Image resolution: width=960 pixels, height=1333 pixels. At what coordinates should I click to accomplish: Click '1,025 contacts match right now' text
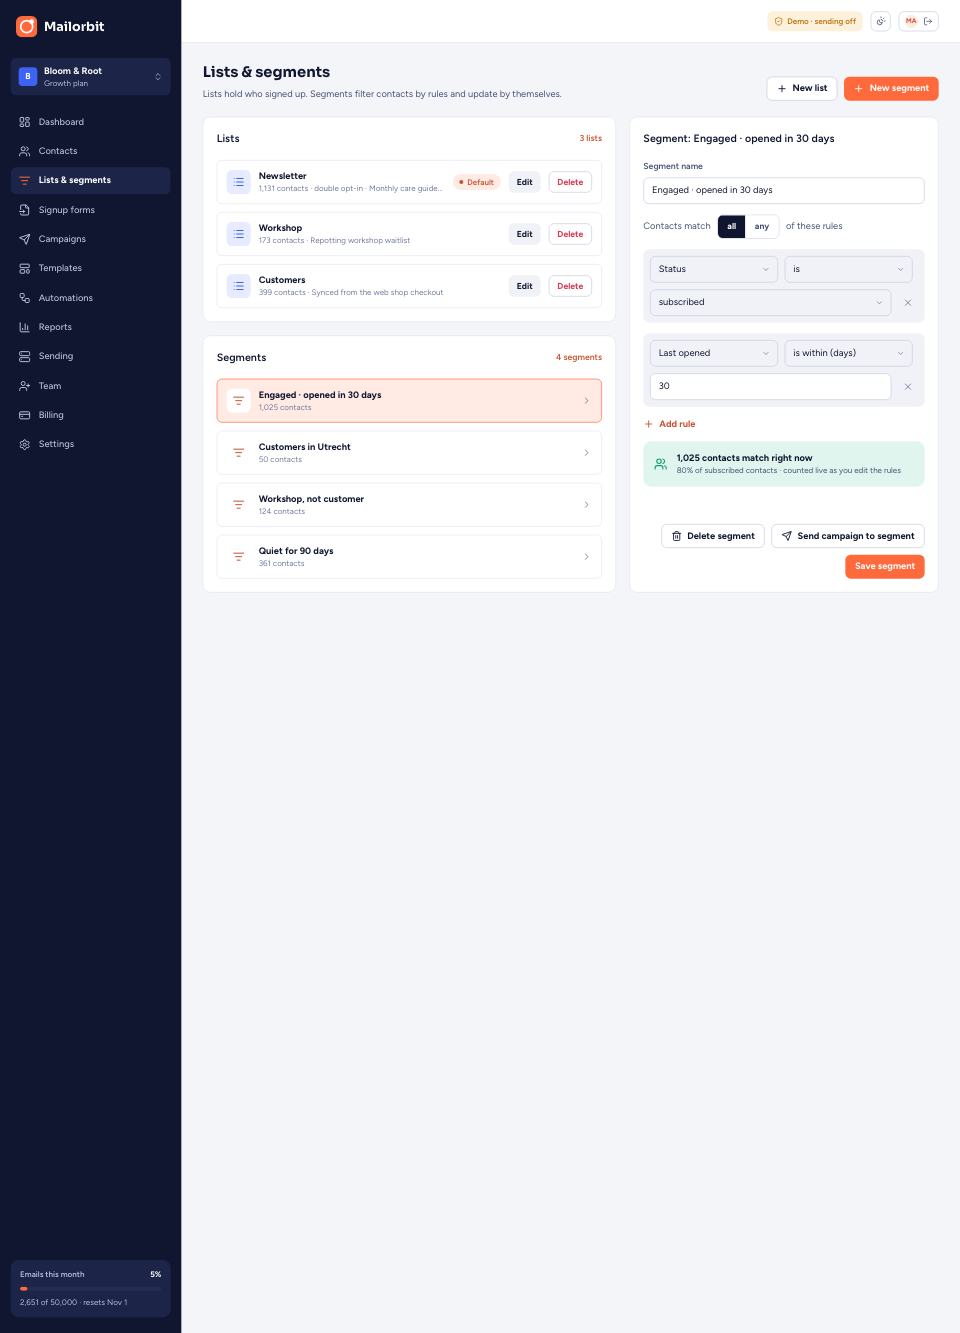744,458
